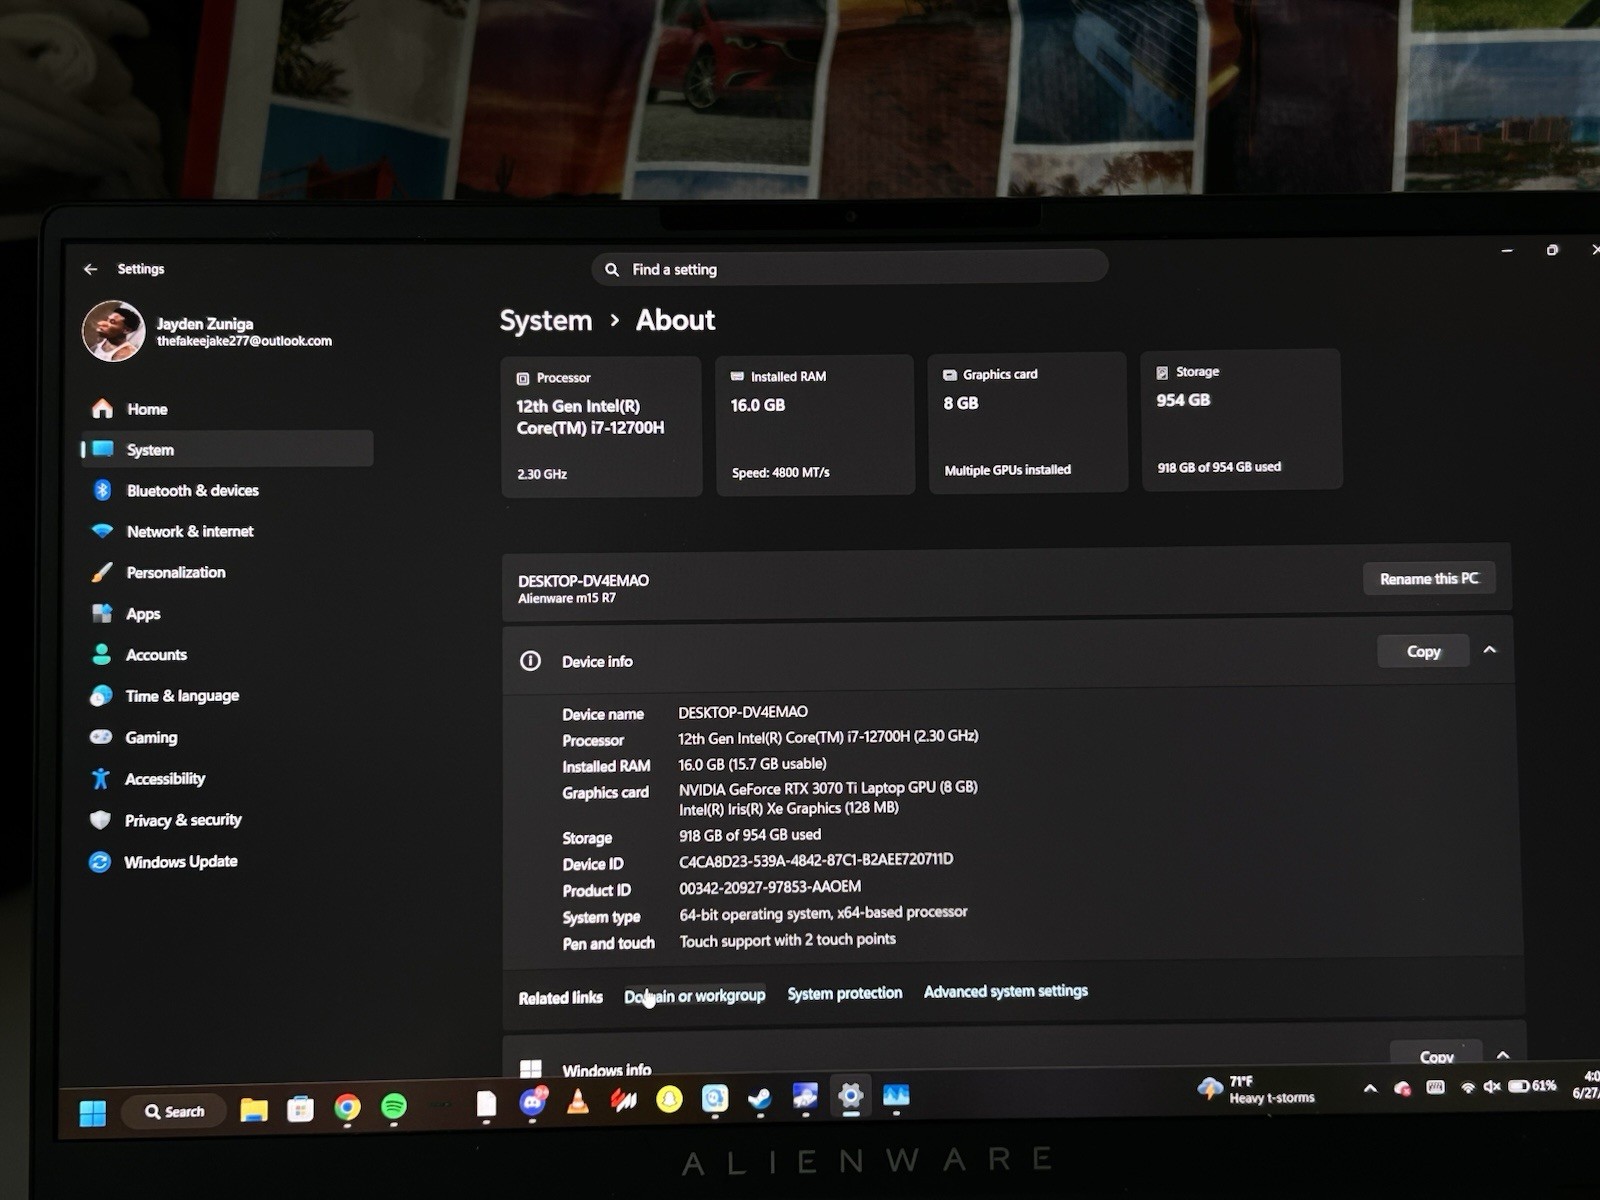This screenshot has width=1600, height=1200.
Task: Click the Settings back arrow
Action: (x=91, y=269)
